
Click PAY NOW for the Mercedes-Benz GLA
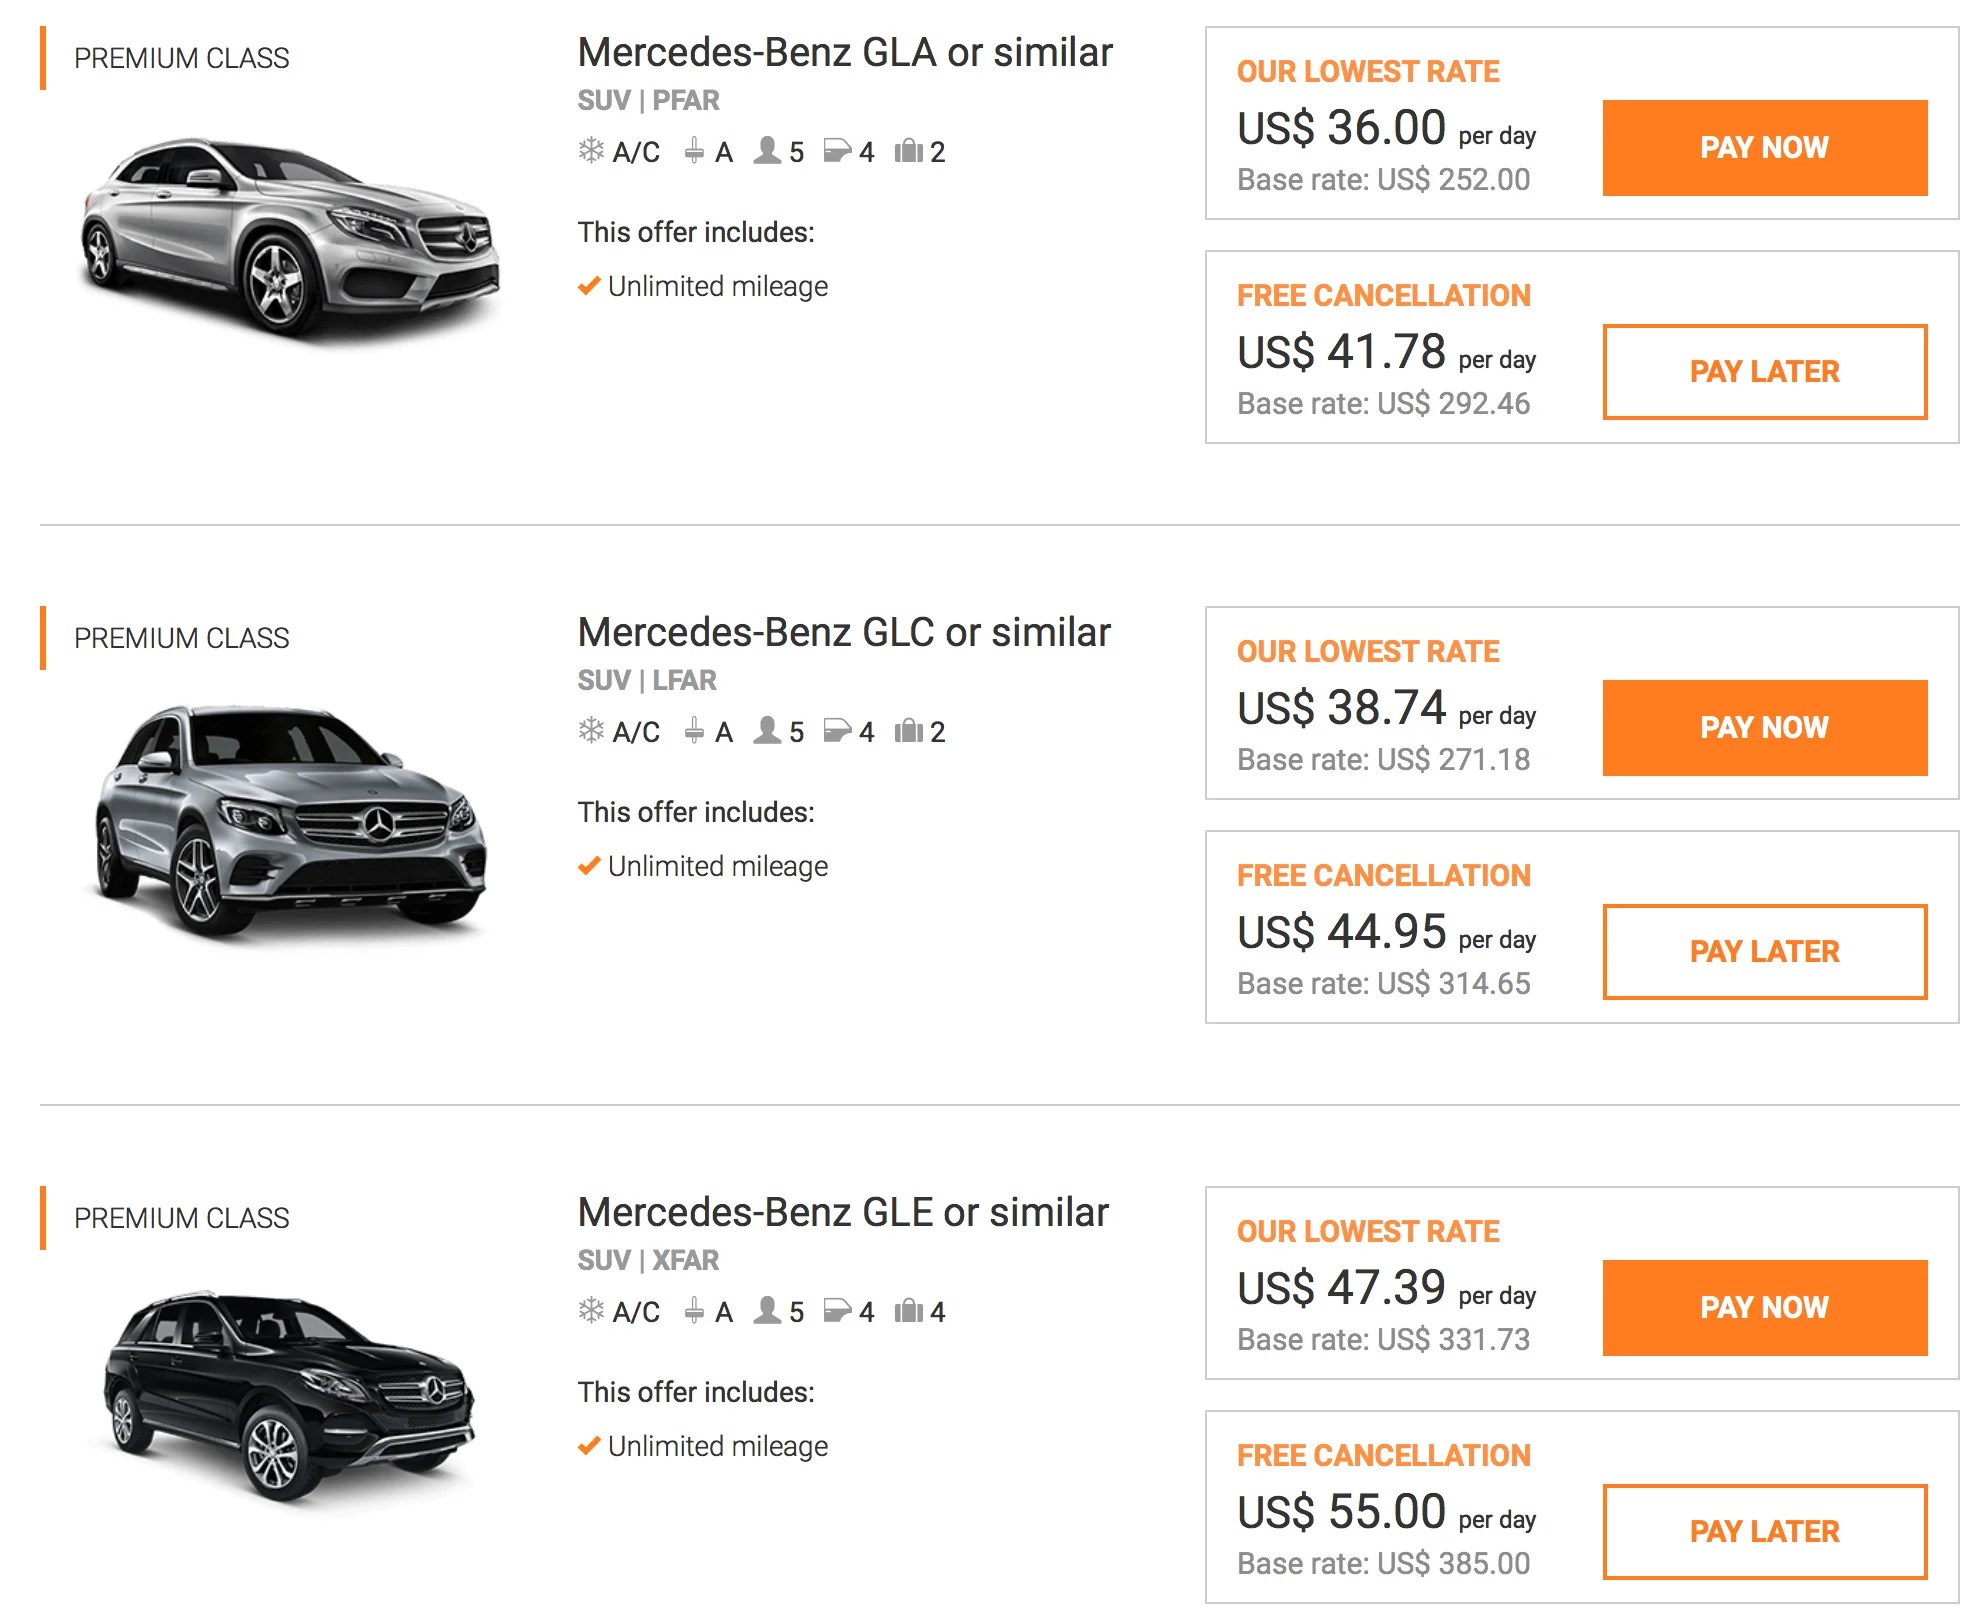(x=1765, y=148)
